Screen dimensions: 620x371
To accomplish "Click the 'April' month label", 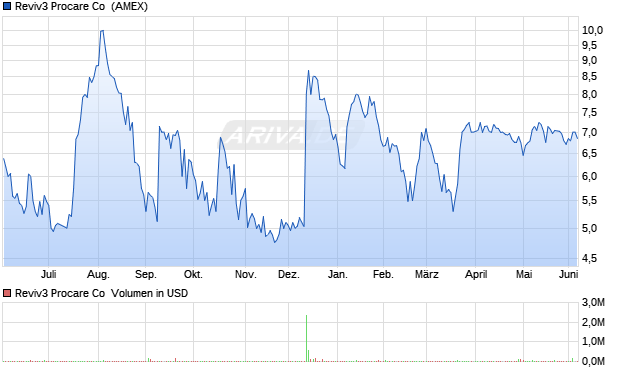I will tap(476, 274).
